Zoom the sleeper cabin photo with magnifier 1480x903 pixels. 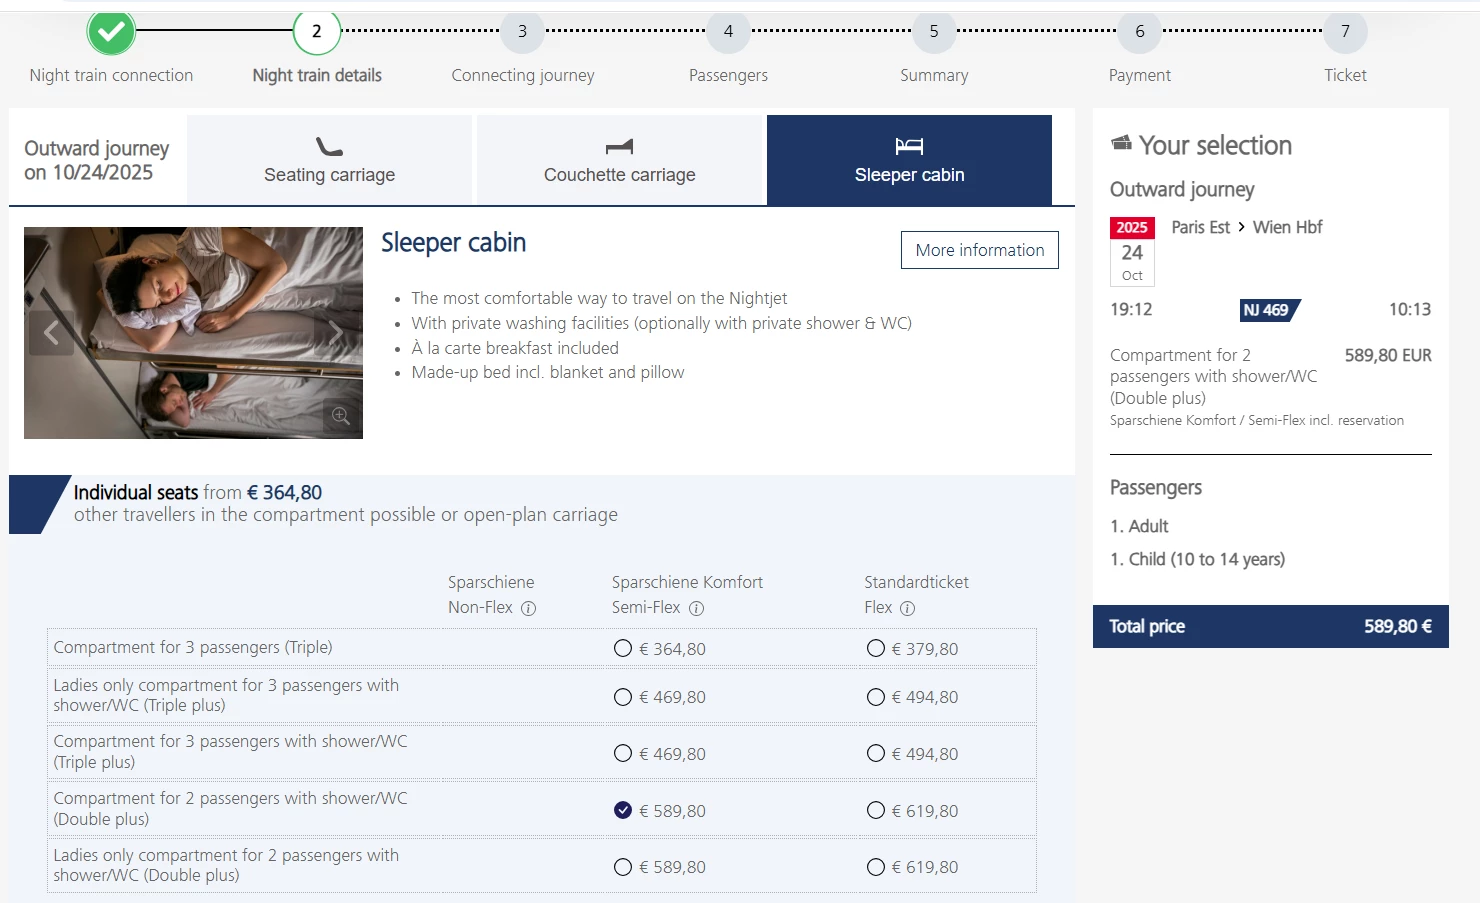(x=341, y=416)
